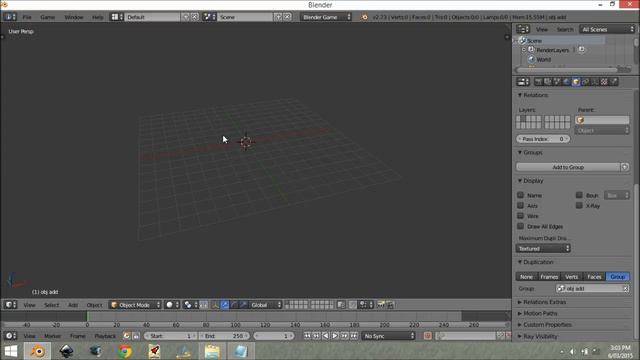Open the Blender Game engine dropdown
Viewport: 640px width, 360px height.
point(326,17)
